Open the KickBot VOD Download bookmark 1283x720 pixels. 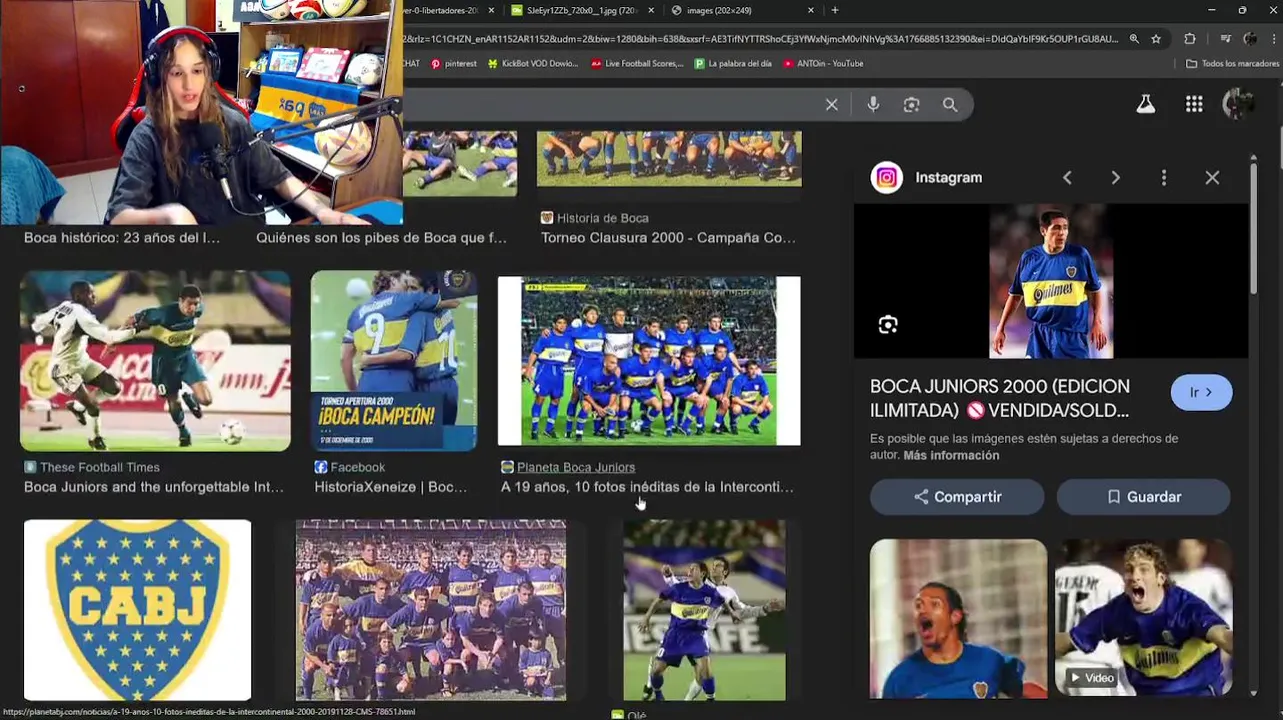533,63
